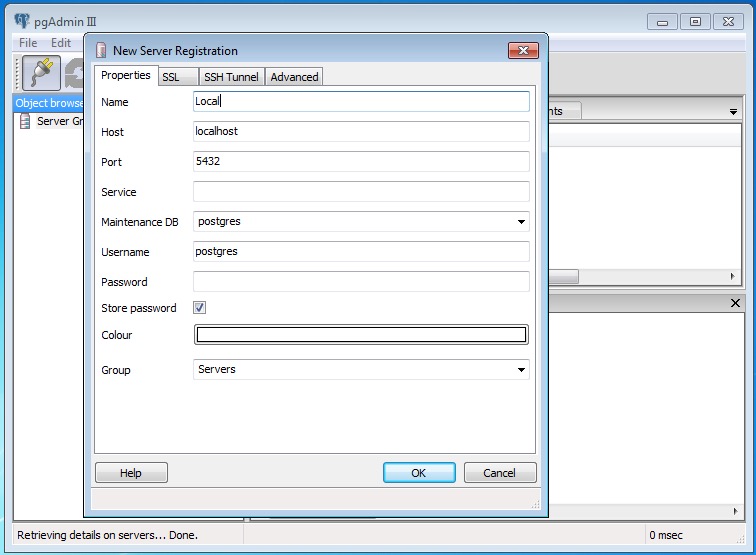Open the File menu

coord(28,43)
